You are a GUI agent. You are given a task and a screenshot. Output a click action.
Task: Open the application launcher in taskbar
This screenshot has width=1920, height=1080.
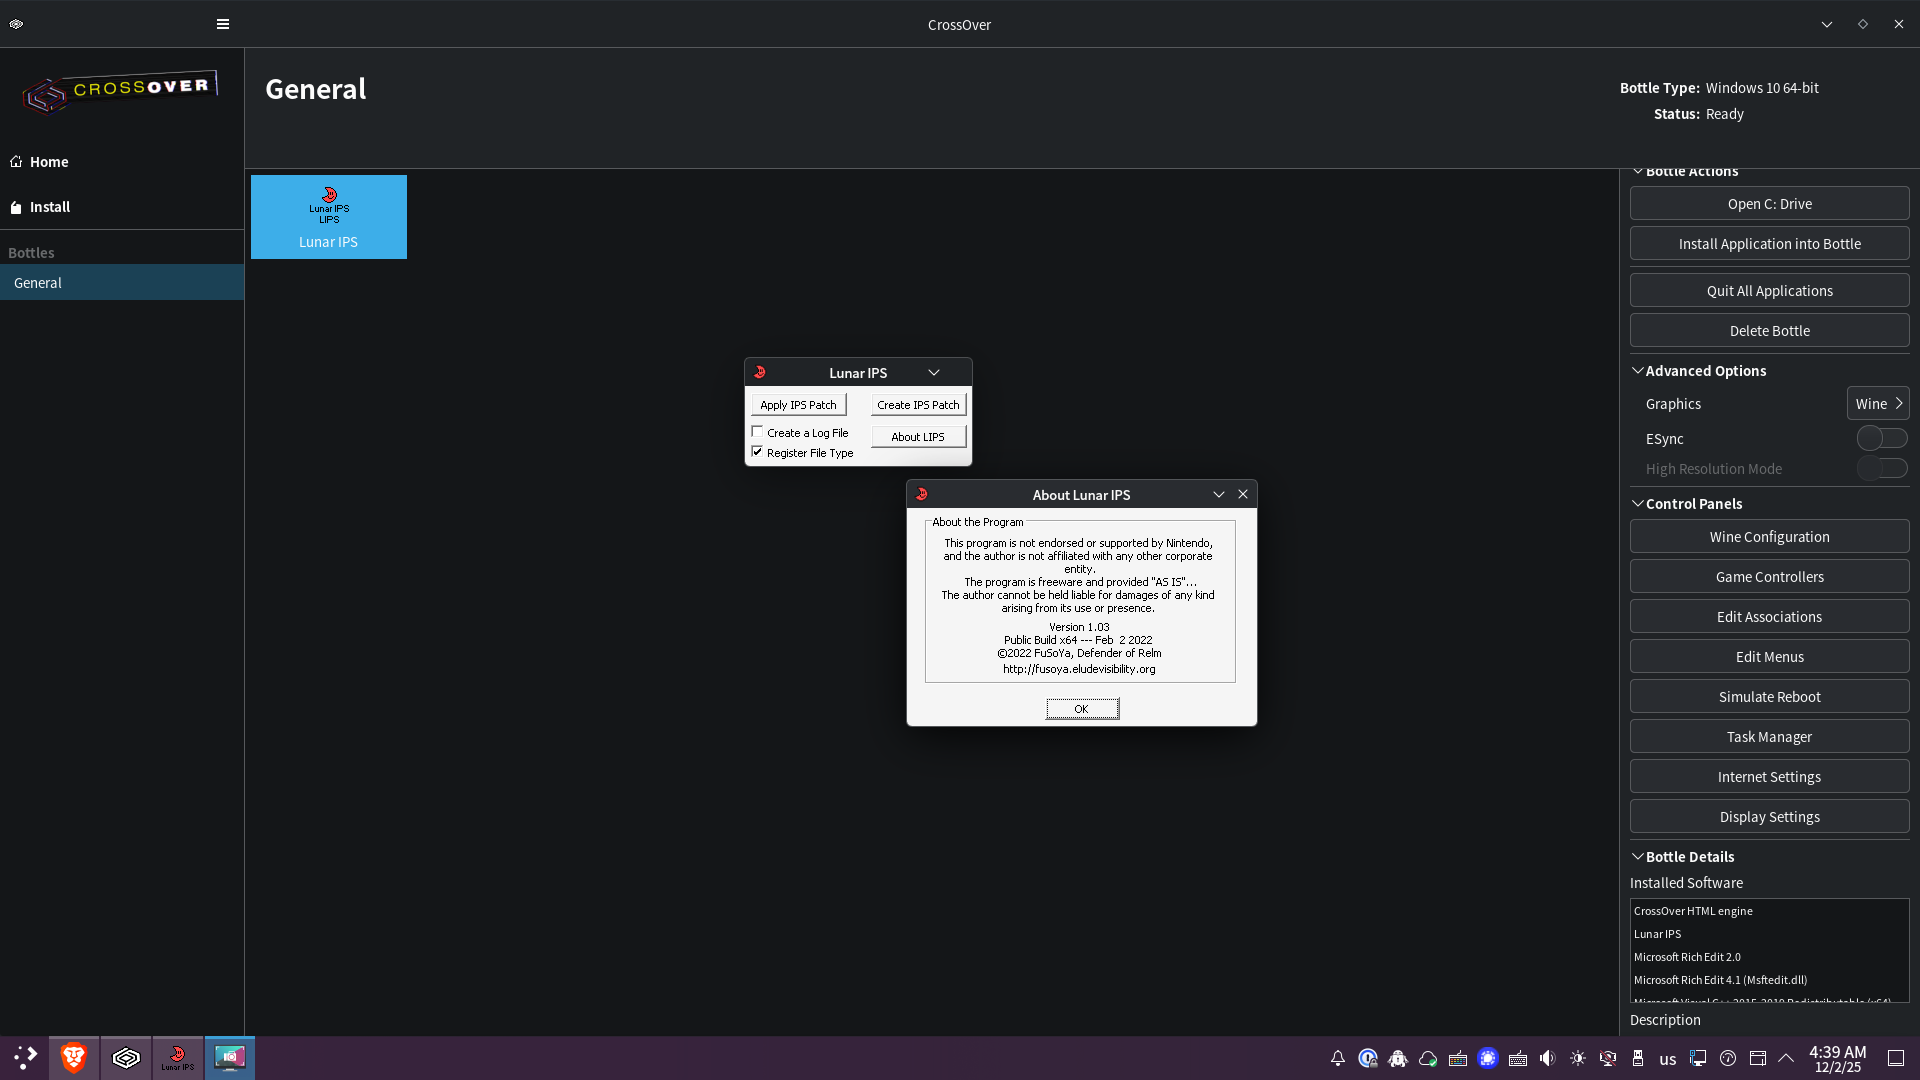(x=25, y=1058)
